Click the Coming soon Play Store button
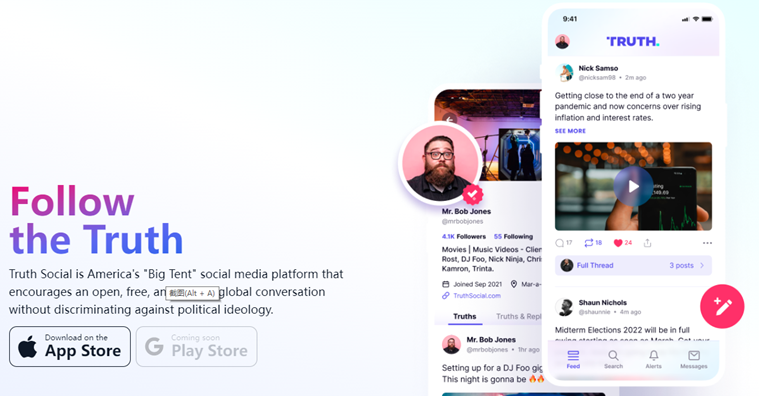 pyautogui.click(x=197, y=347)
